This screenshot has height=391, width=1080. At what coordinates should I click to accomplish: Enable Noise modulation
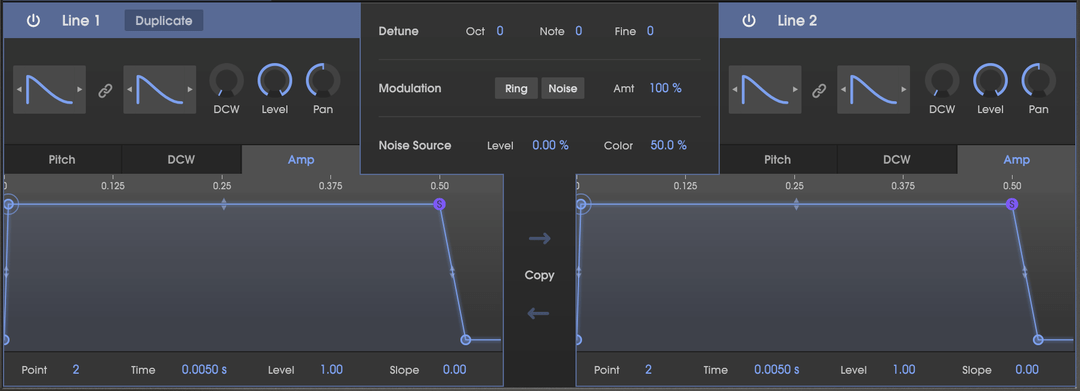tap(563, 88)
